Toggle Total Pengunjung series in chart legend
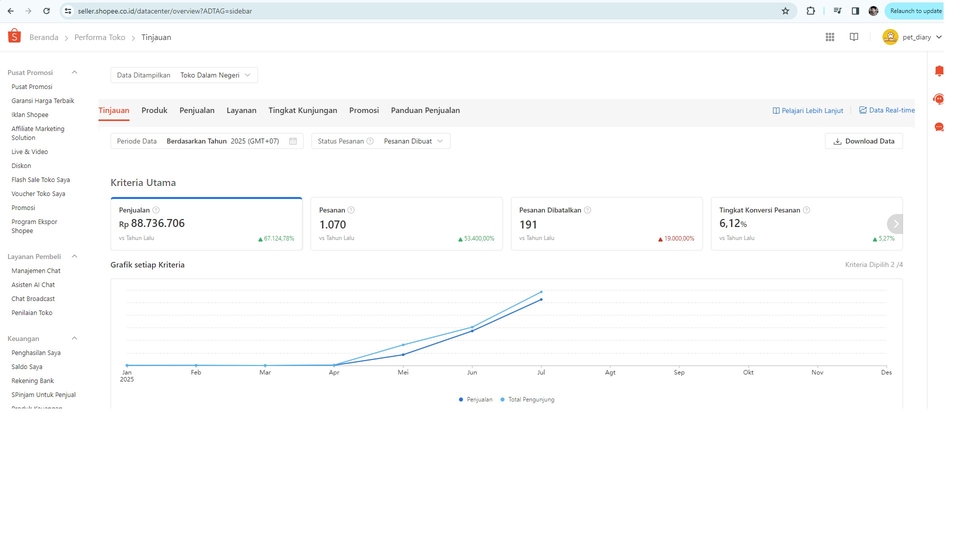The height and width of the screenshot is (540, 960). (x=527, y=399)
